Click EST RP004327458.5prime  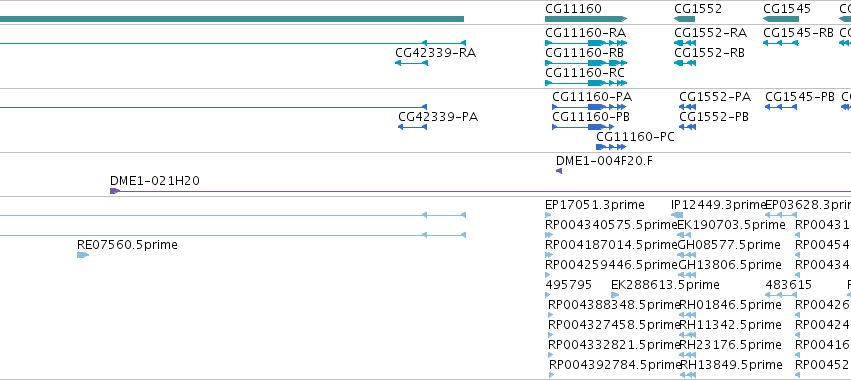[x=614, y=325]
